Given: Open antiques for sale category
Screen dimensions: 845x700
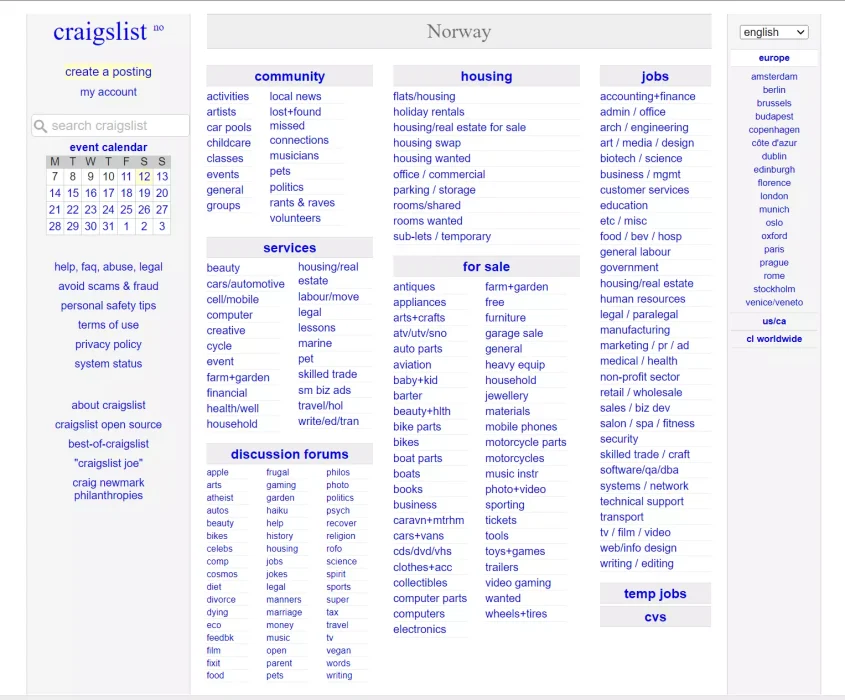Looking at the screenshot, I should click(x=414, y=287).
